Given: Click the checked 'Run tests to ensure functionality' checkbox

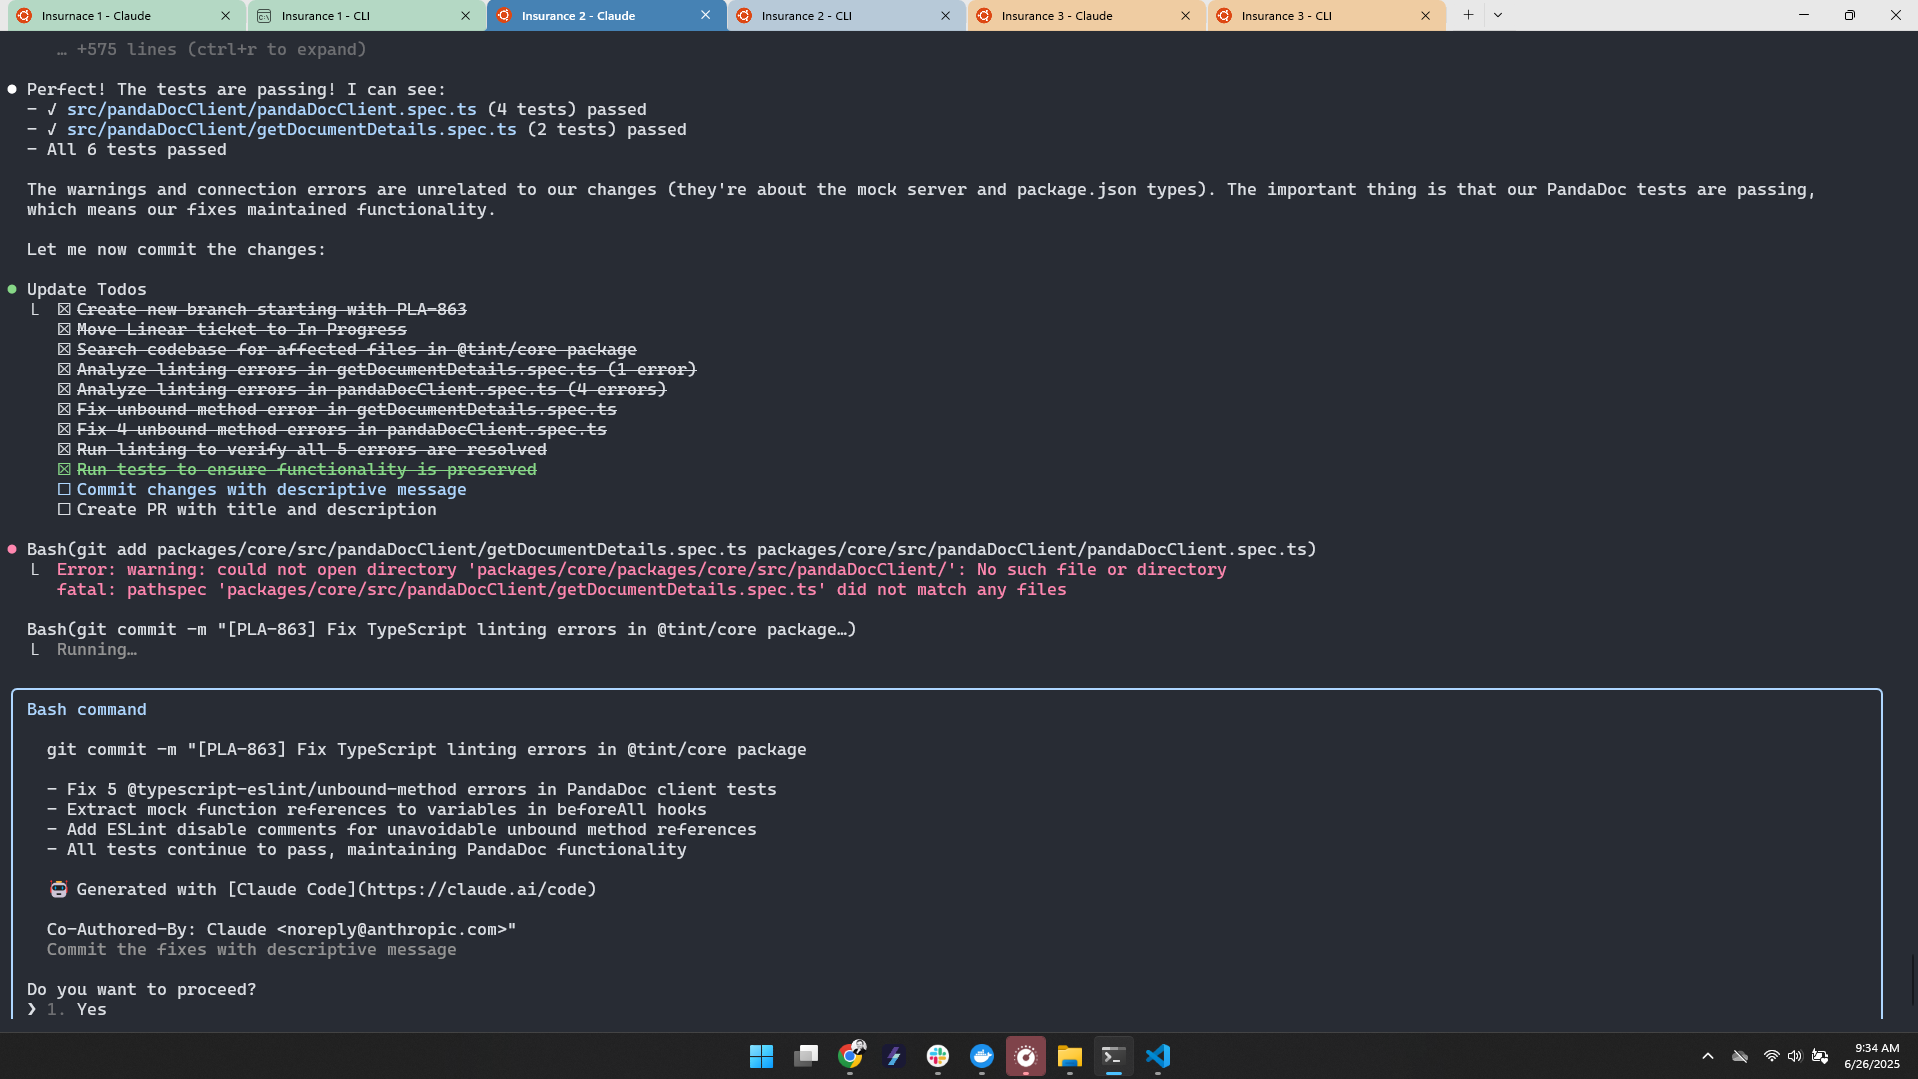Looking at the screenshot, I should tap(64, 470).
